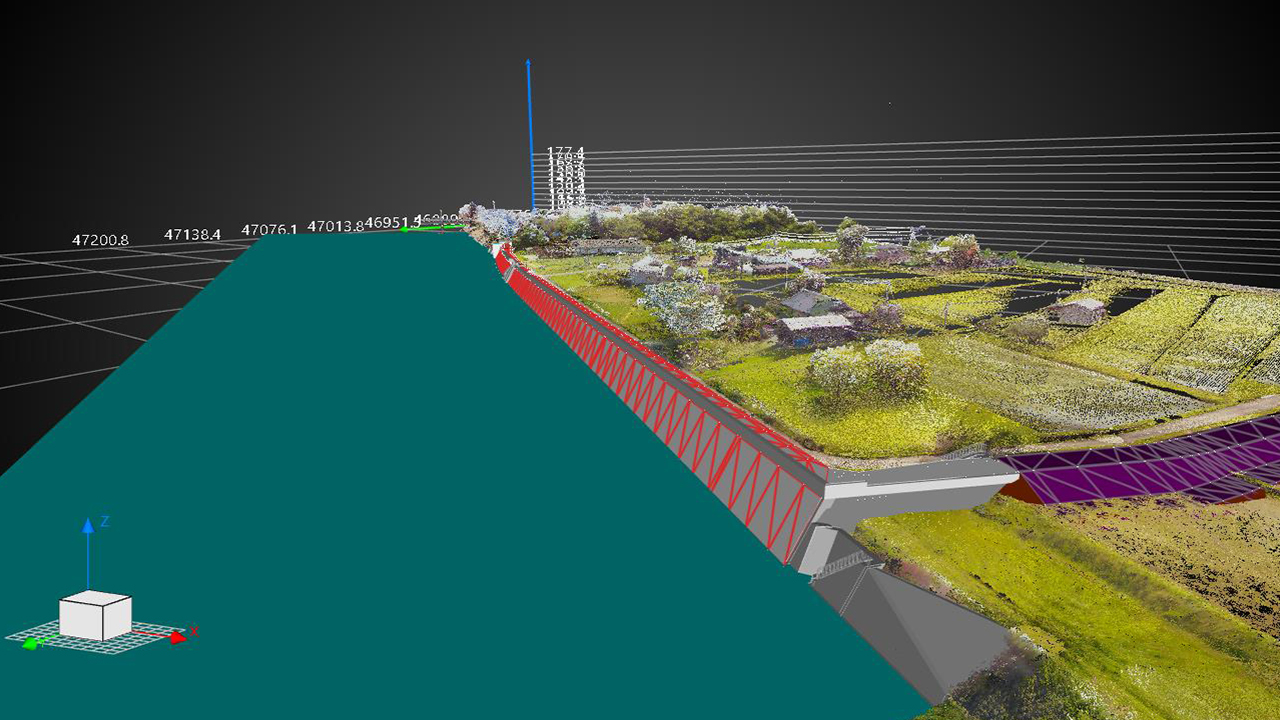Click the small green axis arrow near 46951
This screenshot has height=720, width=1280.
pos(405,229)
